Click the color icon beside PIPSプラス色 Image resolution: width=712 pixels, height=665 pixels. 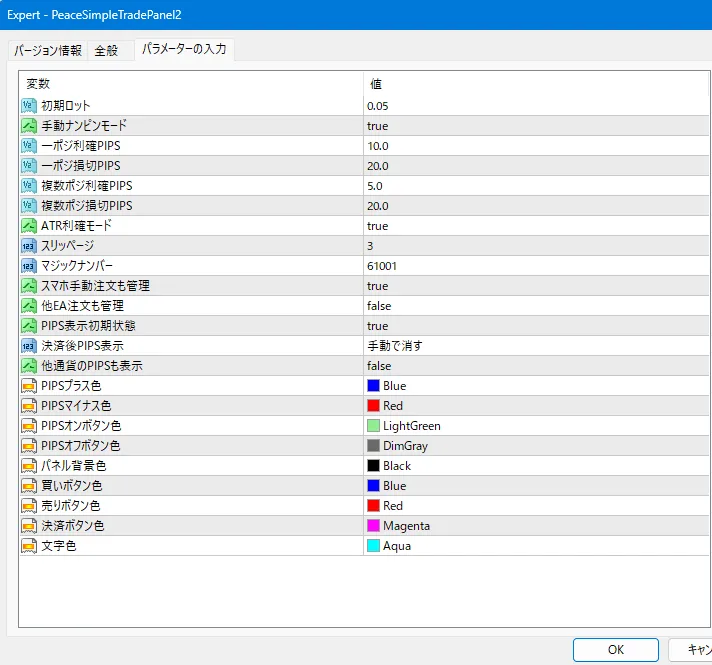tap(29, 386)
